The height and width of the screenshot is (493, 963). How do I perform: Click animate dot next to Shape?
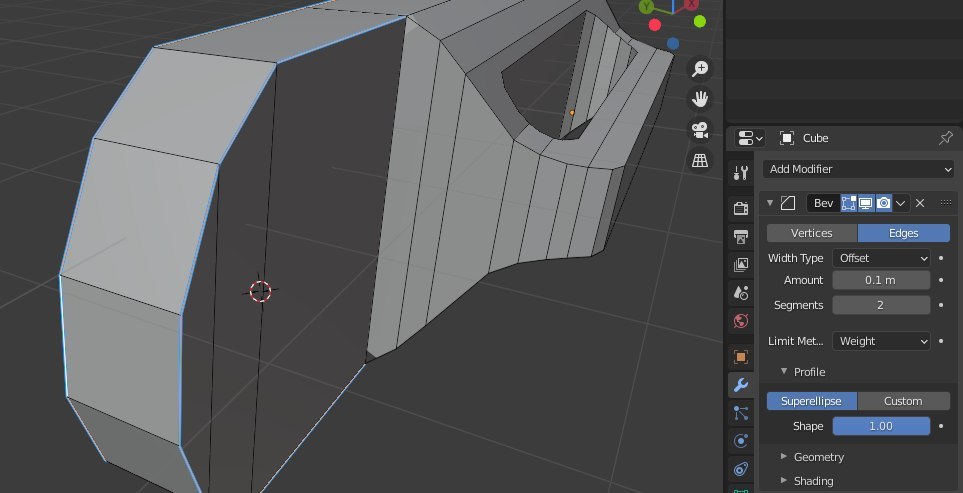tap(941, 425)
